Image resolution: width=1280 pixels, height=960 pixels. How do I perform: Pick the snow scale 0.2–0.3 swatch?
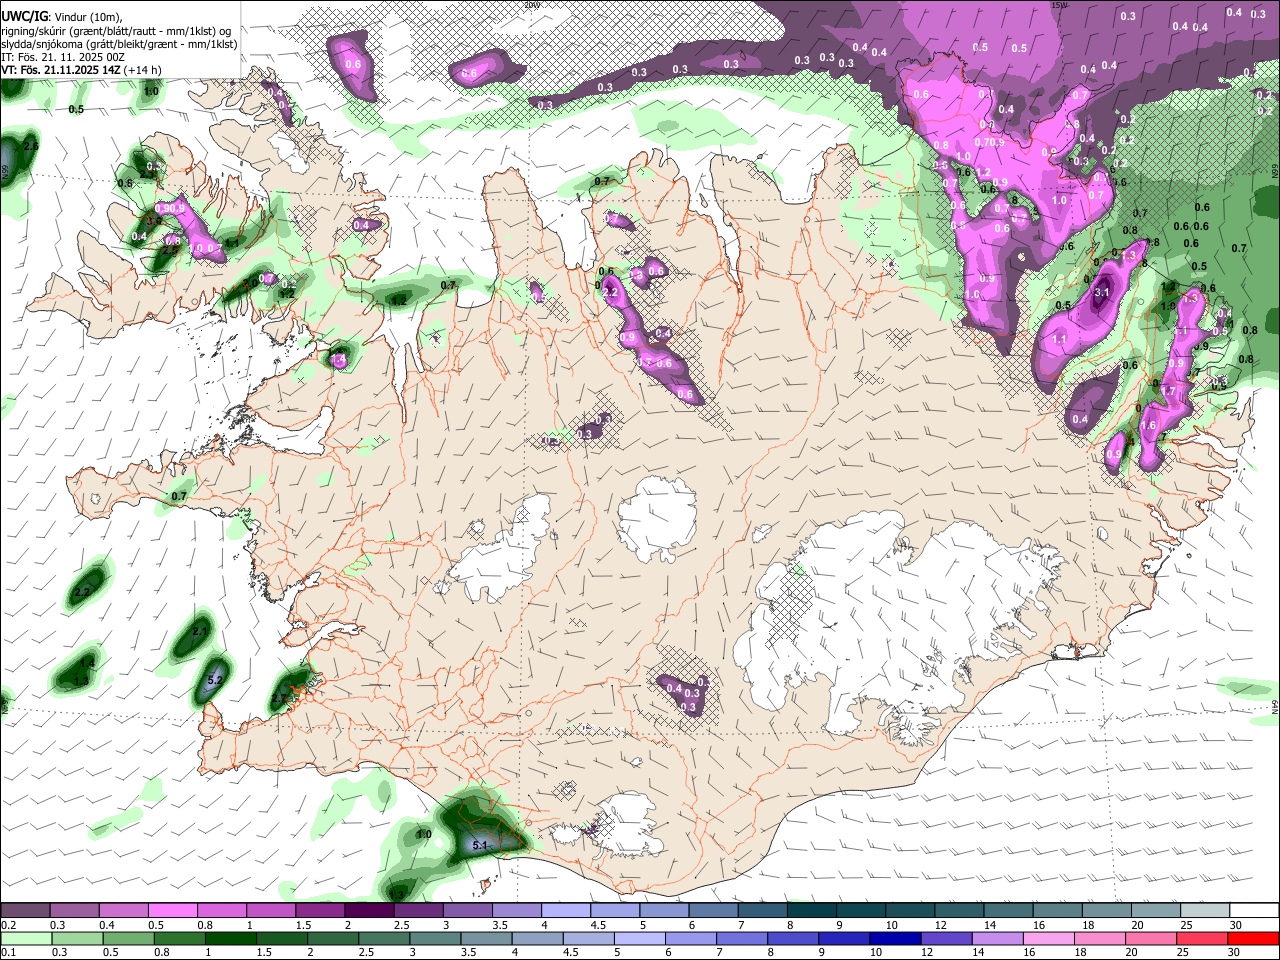click(25, 911)
